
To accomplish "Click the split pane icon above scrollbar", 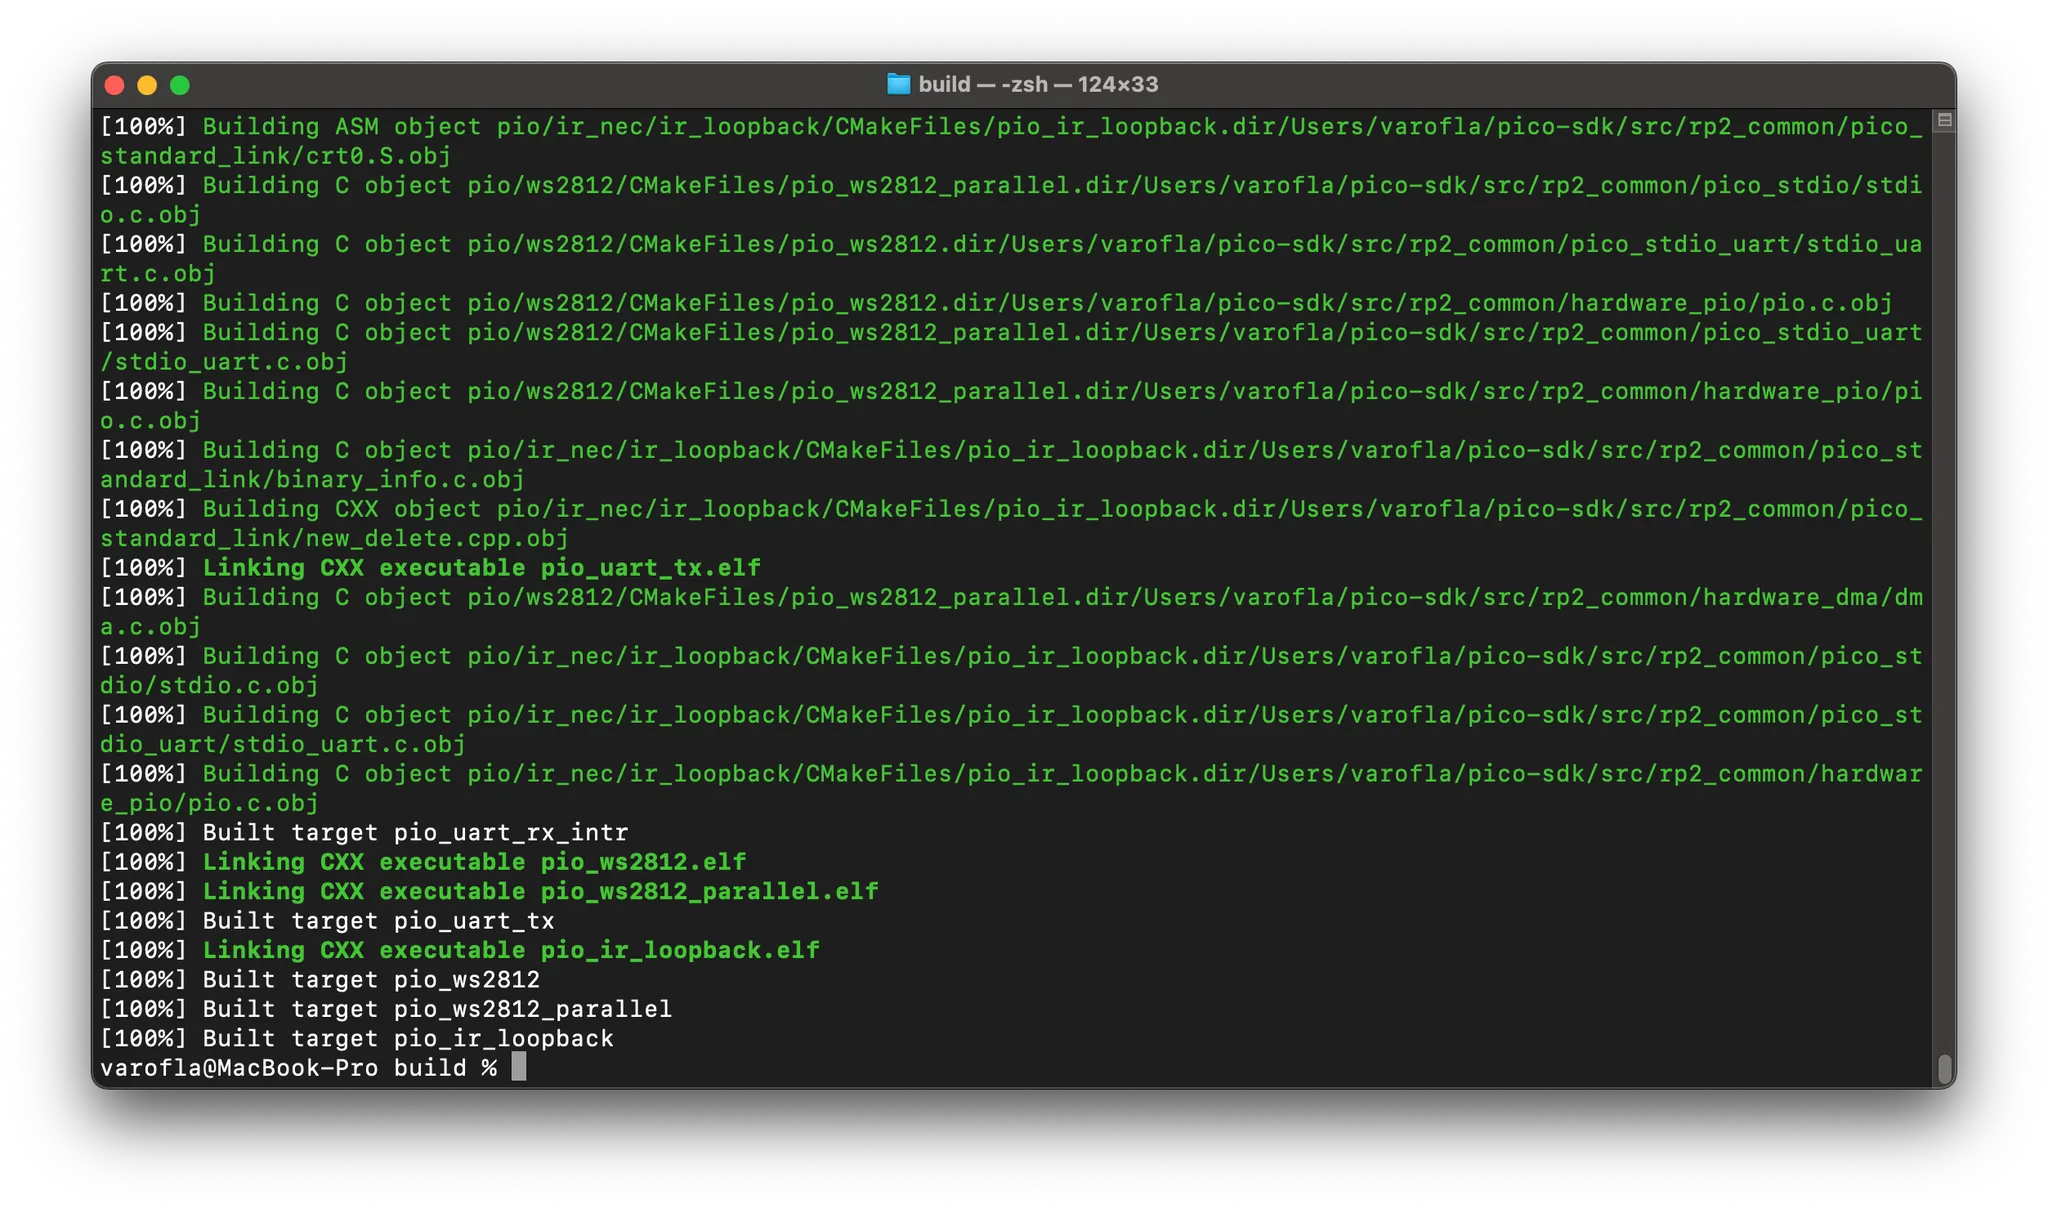I will tap(1944, 120).
